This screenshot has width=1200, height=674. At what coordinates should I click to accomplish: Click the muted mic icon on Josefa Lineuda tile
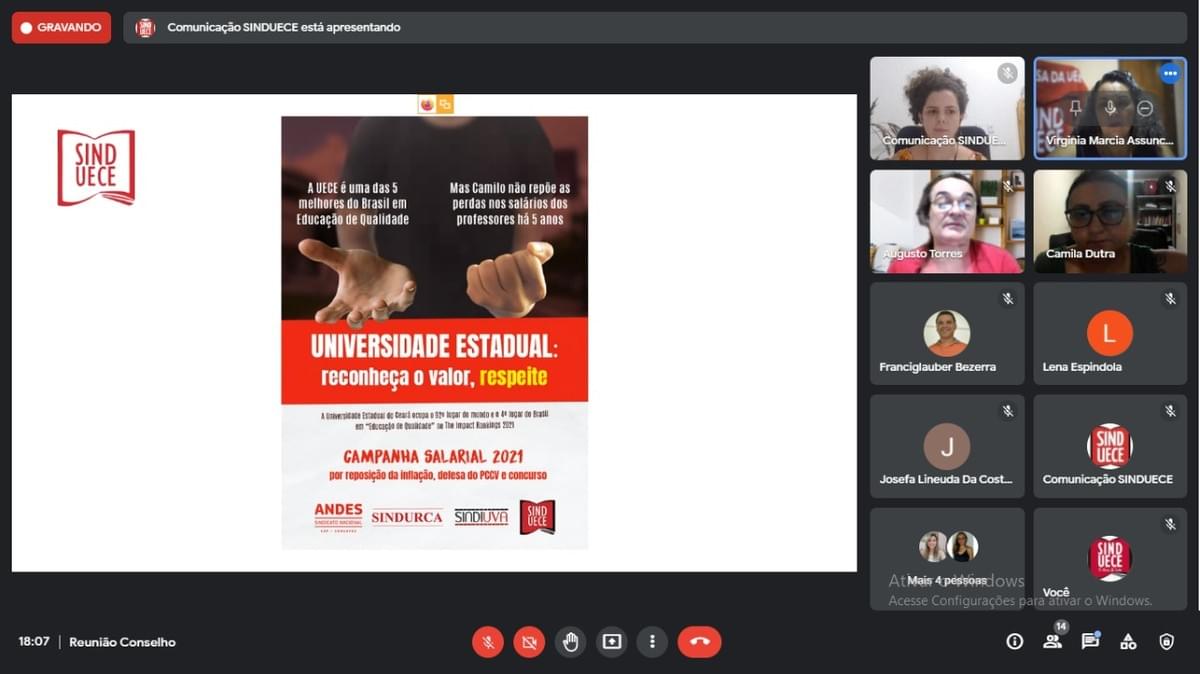click(x=1007, y=411)
